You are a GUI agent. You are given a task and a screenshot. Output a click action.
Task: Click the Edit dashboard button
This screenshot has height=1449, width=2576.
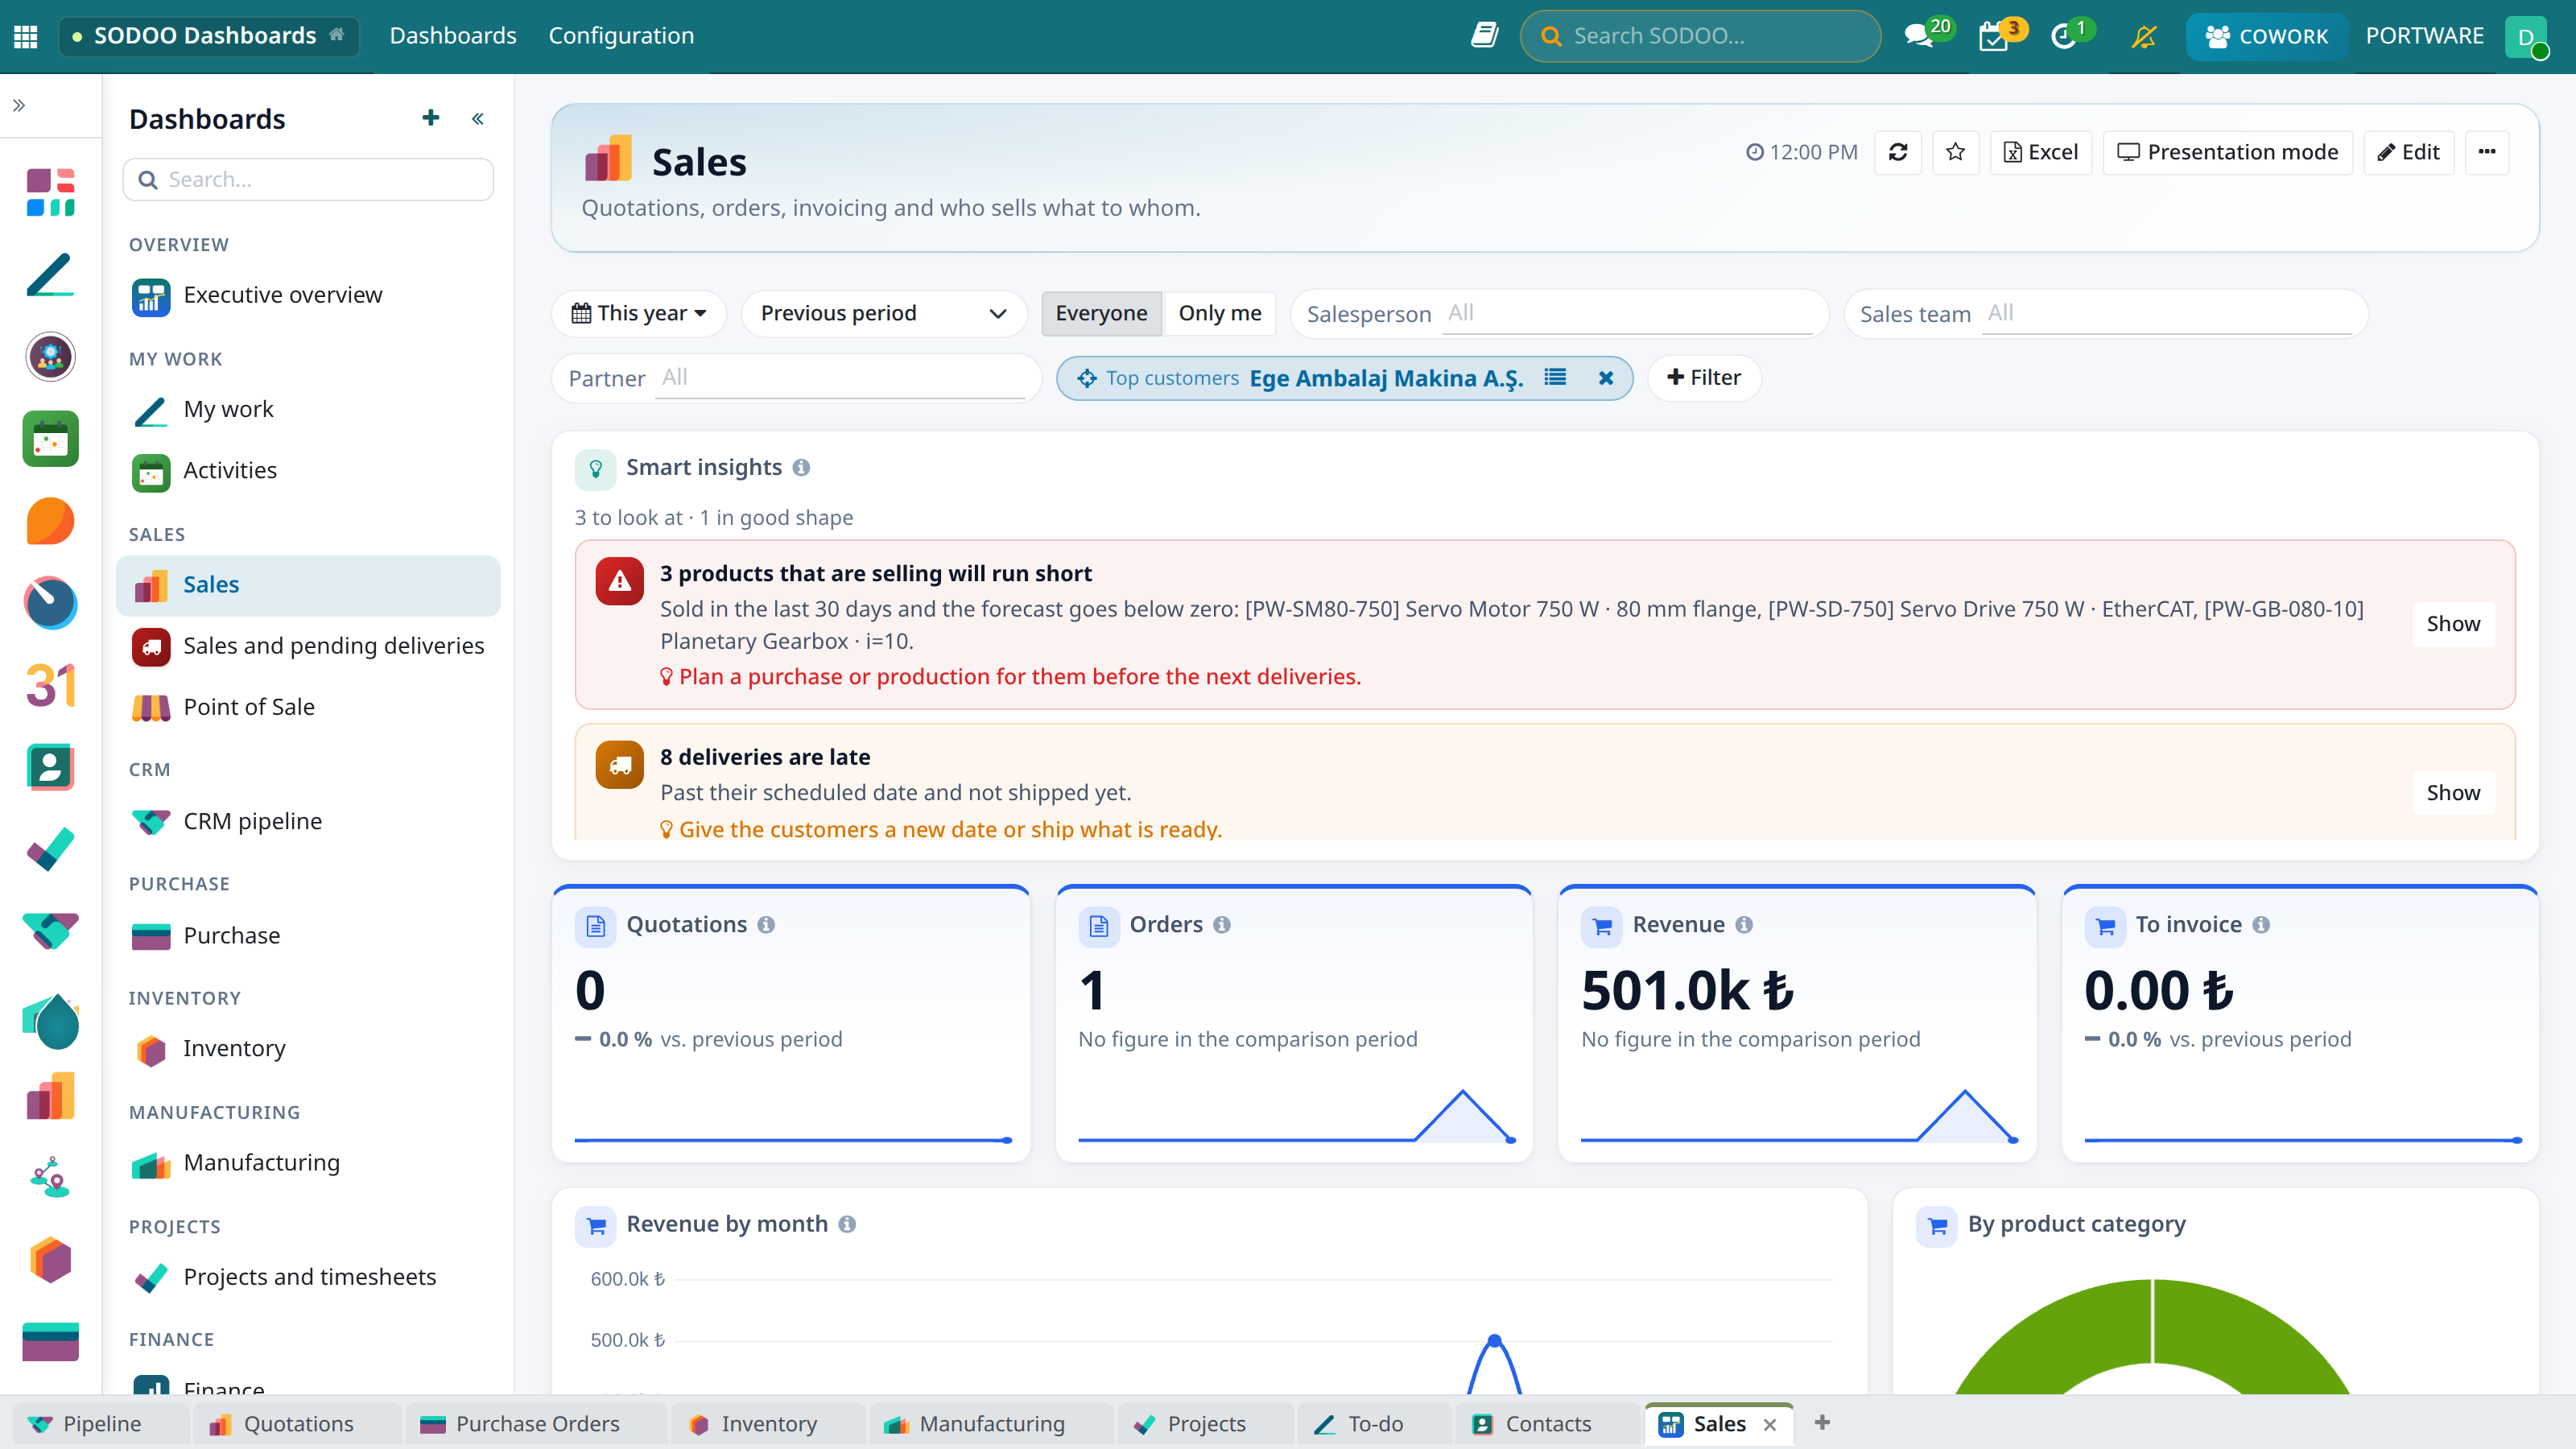pyautogui.click(x=2408, y=152)
